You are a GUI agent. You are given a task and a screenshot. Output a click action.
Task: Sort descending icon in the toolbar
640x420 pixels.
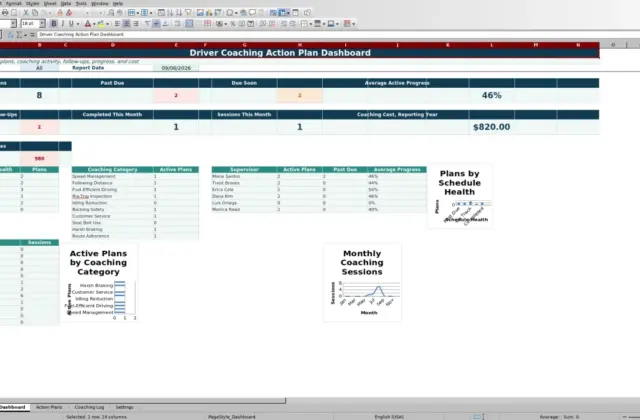pyautogui.click(x=179, y=13)
